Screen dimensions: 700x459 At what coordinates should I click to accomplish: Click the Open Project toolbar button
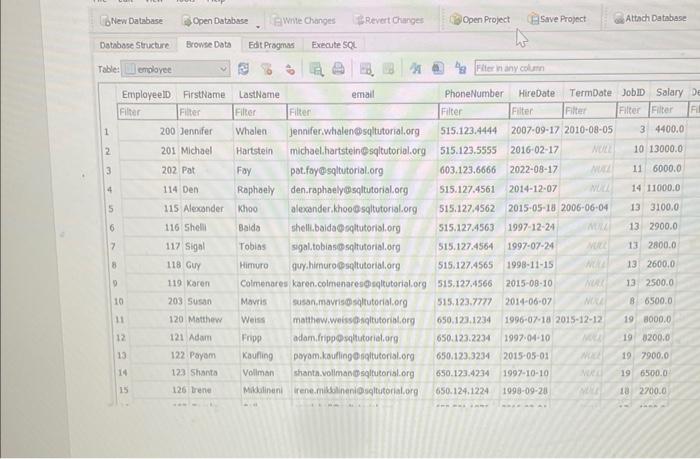(x=480, y=19)
